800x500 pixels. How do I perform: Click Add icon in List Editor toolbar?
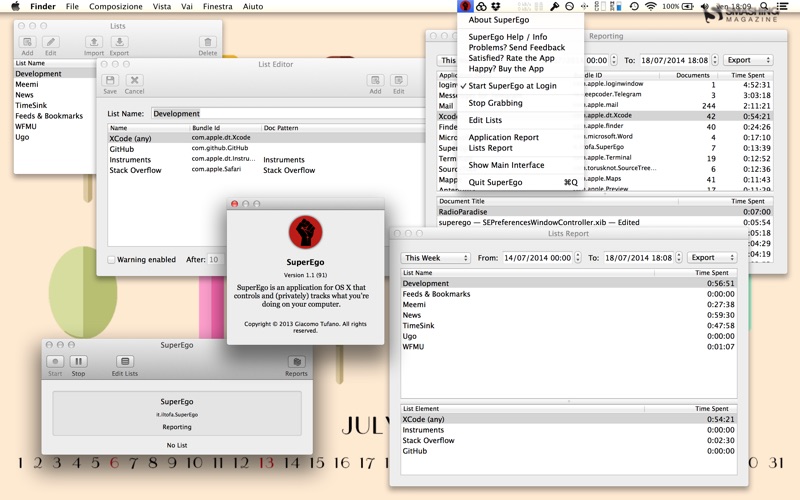click(375, 81)
